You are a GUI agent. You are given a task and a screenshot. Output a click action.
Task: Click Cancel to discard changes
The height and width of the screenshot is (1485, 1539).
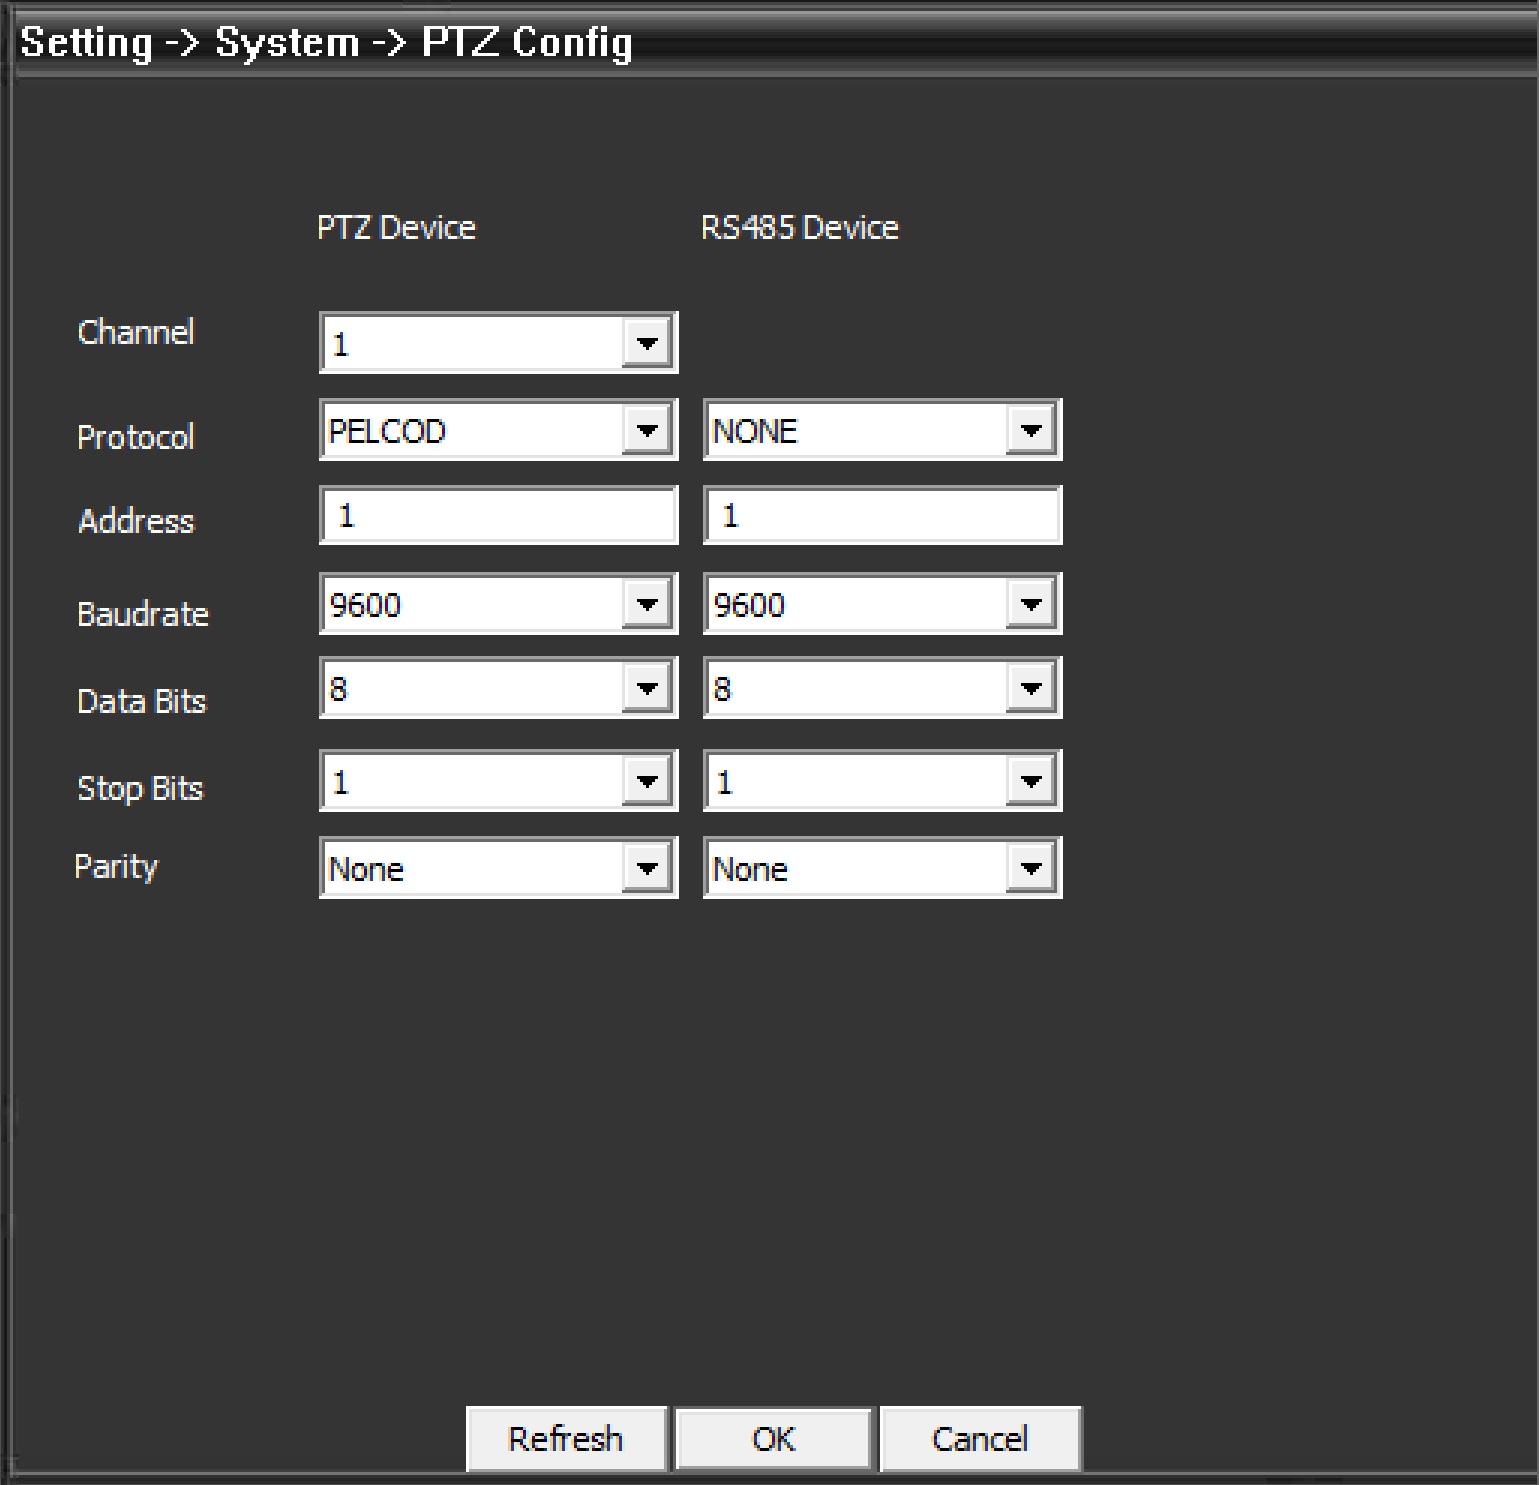[979, 1439]
